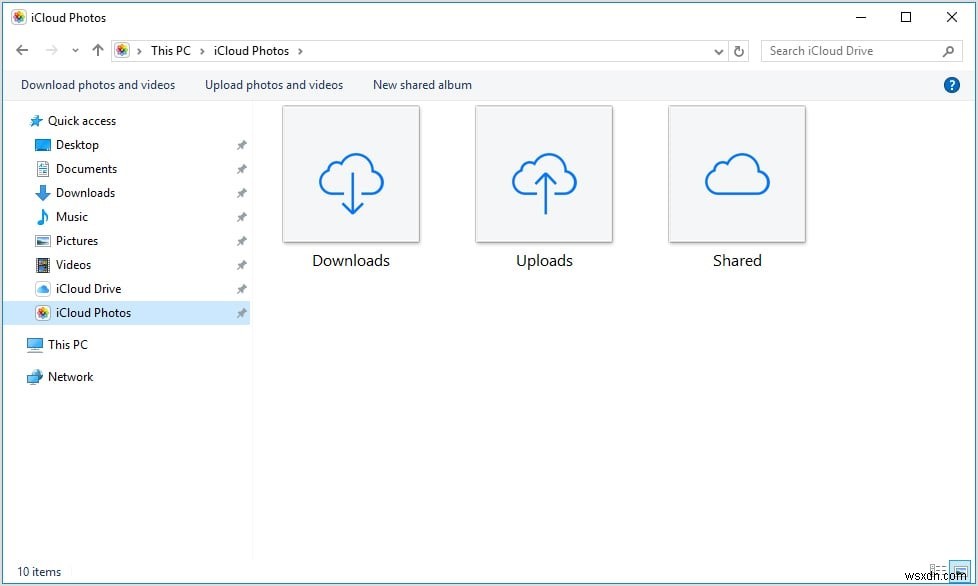Click Download photos and videos
Image resolution: width=978 pixels, height=586 pixels.
97,85
